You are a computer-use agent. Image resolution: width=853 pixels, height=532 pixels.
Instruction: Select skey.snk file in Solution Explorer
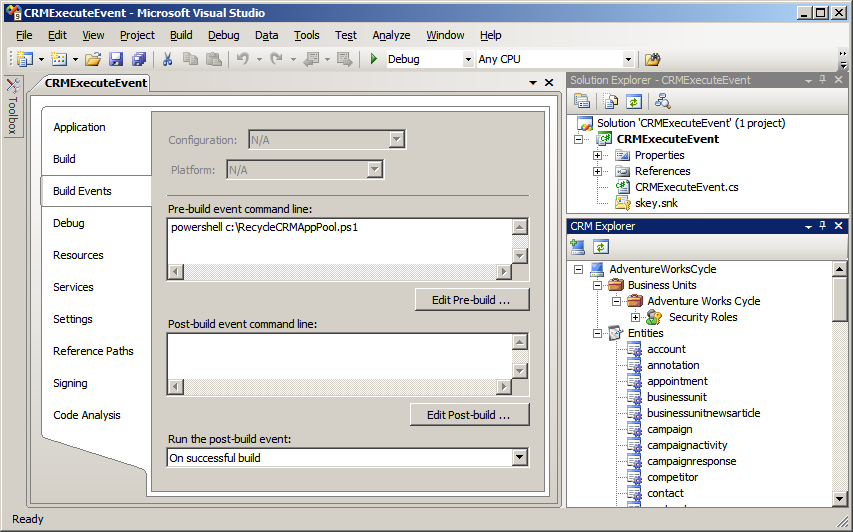coord(656,203)
